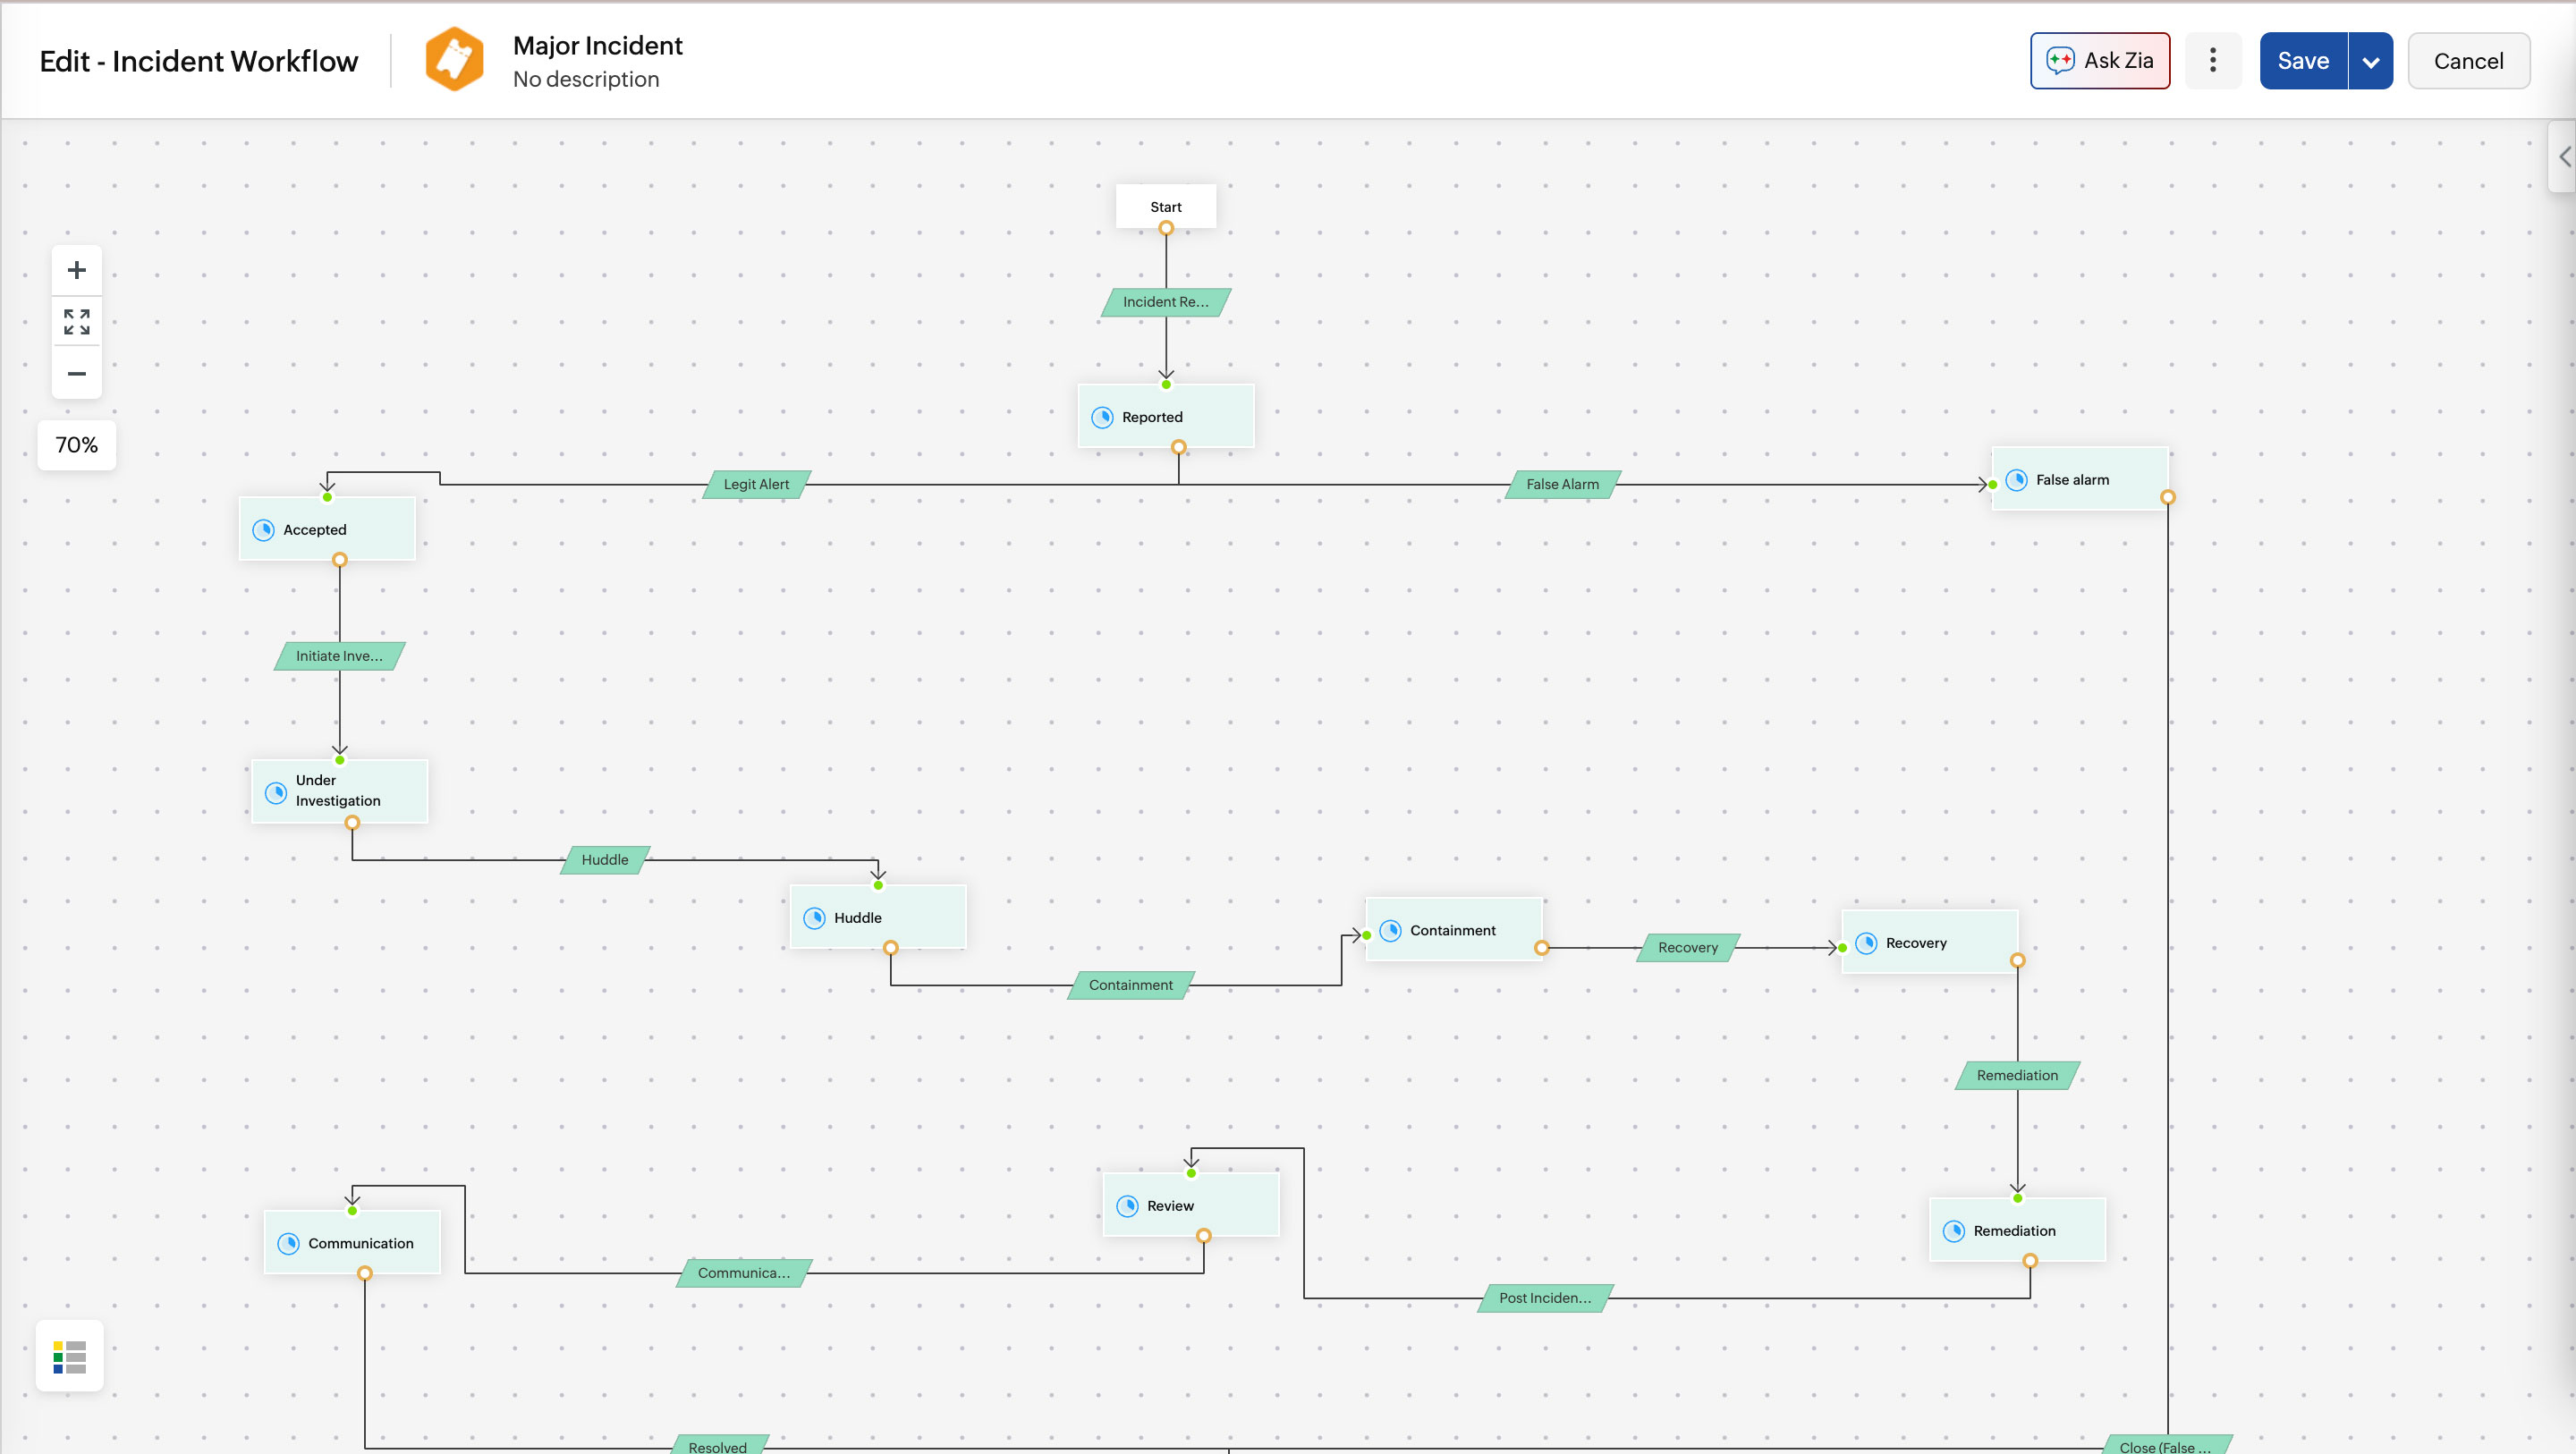
Task: Select the Review status node
Action: (1191, 1205)
